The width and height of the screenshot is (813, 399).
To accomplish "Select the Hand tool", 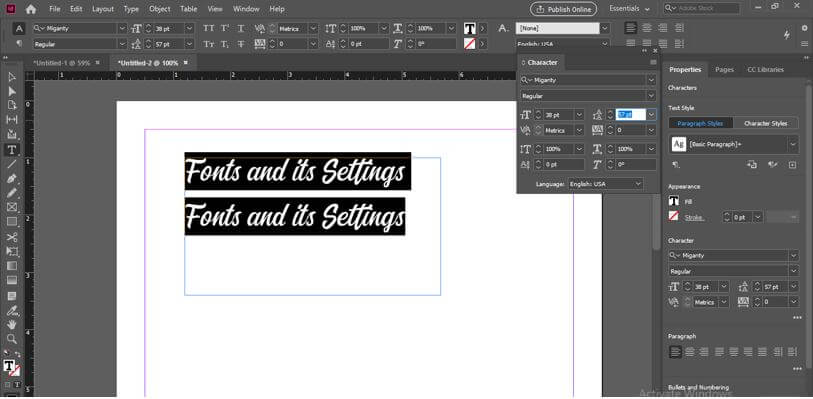I will [x=12, y=325].
